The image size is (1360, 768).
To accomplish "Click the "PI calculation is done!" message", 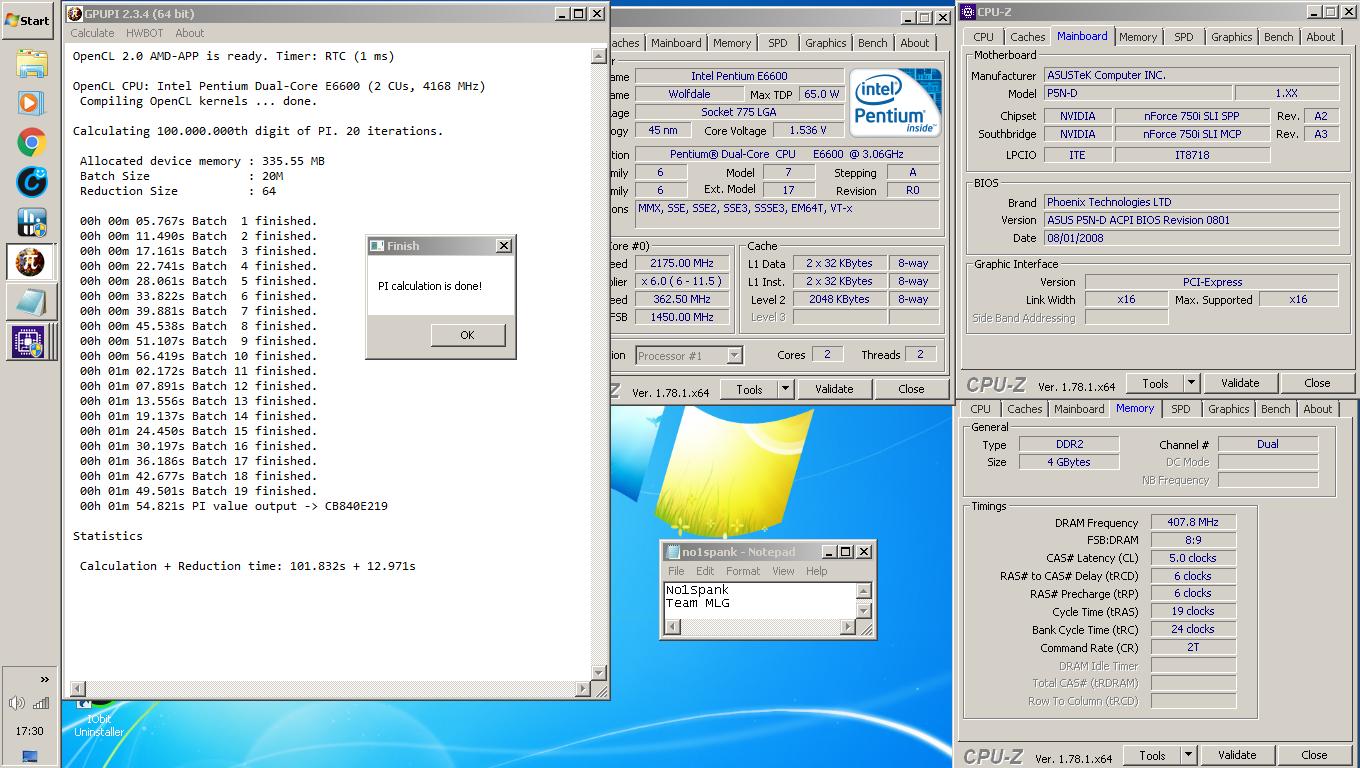I will pos(430,286).
